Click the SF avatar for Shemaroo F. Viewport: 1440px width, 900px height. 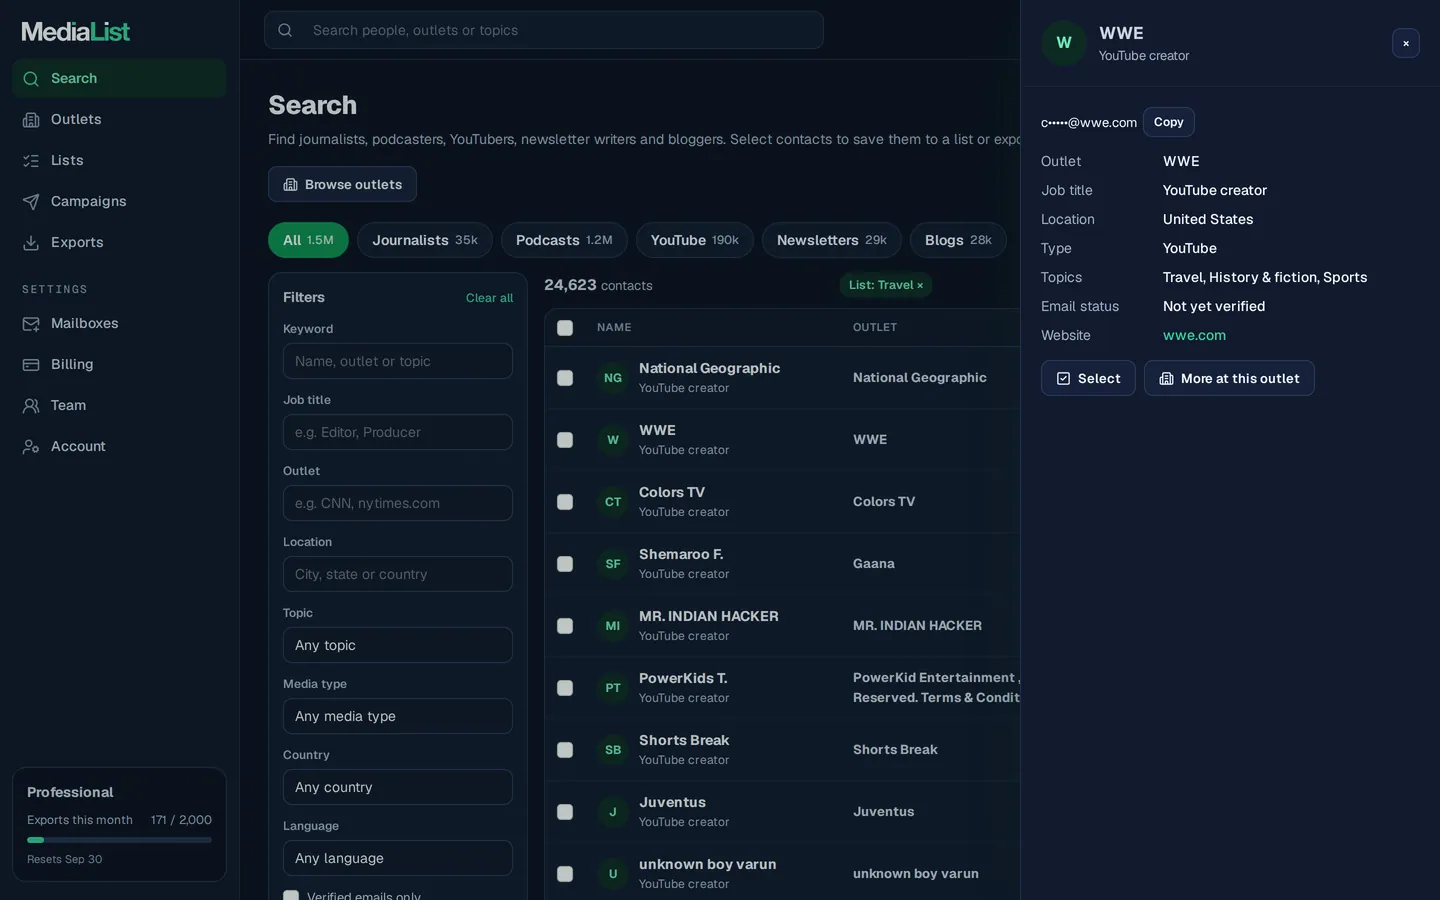point(613,564)
